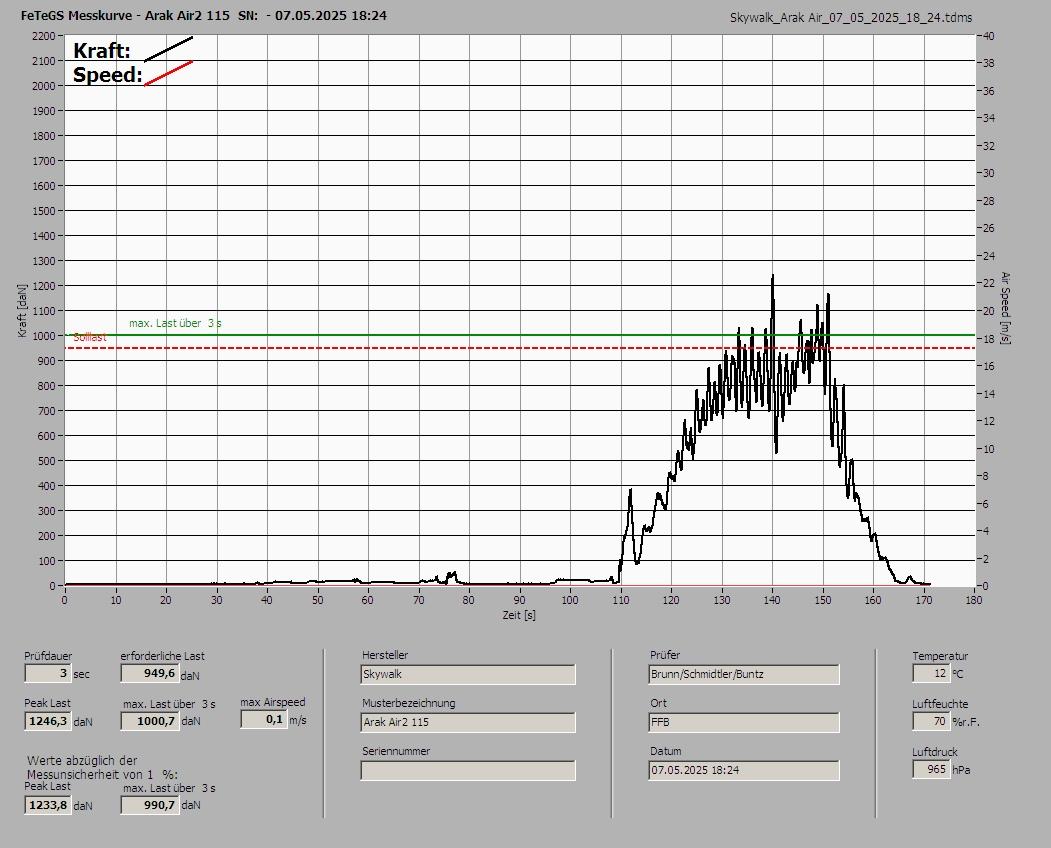Screen dimensions: 1051x848
Task: Select the erforderliche Last field showing 949,6
Action: coord(150,673)
